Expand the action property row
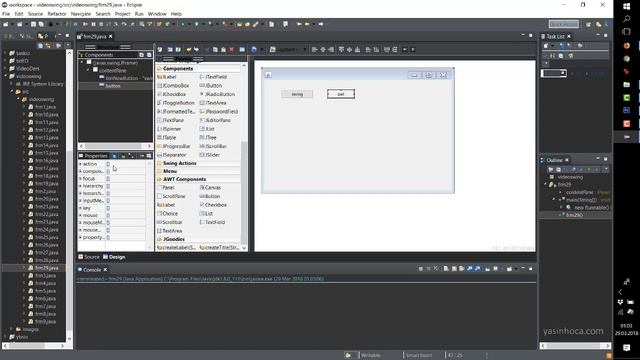The image size is (640, 360). (80, 164)
